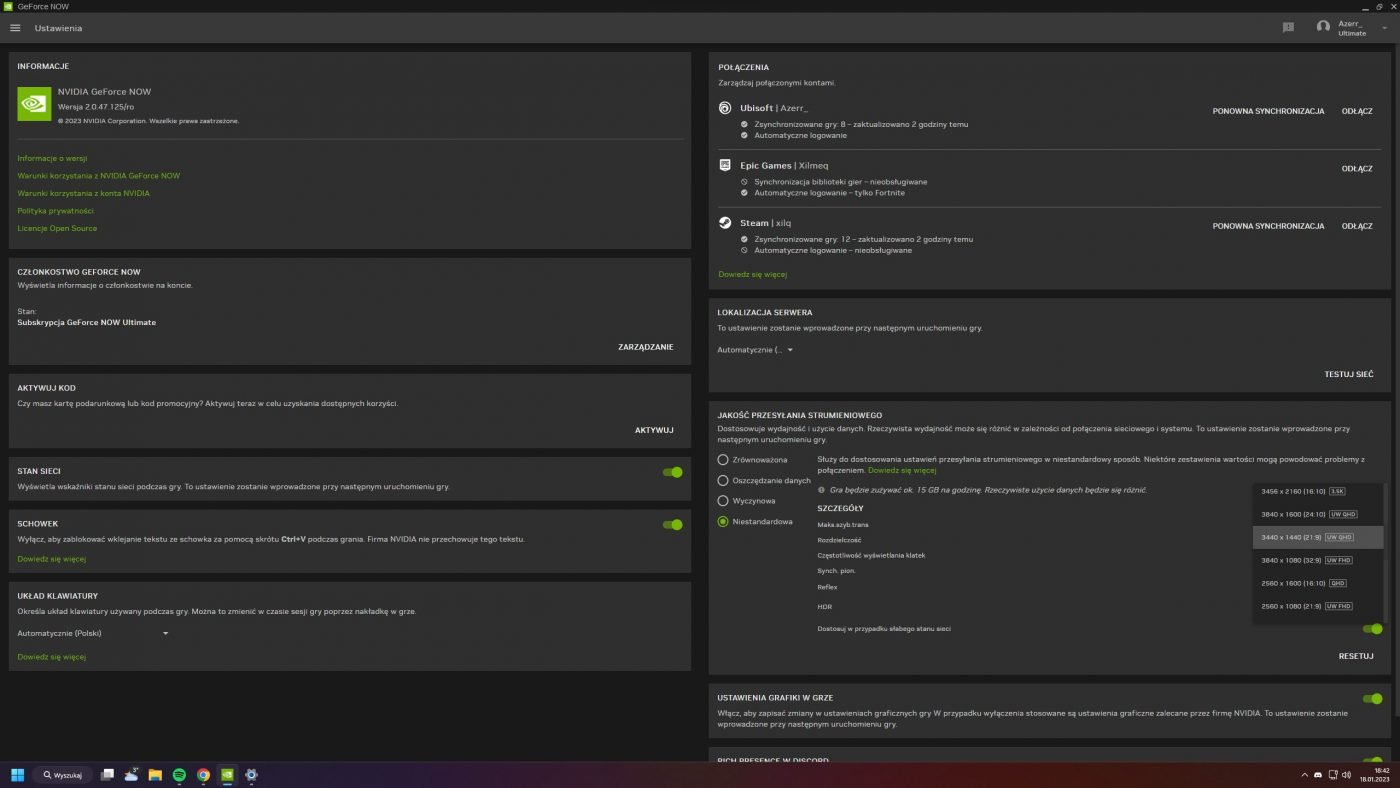Select the Oszczędzanie danych radio button
Image resolution: width=1400 pixels, height=788 pixels.
(x=723, y=480)
